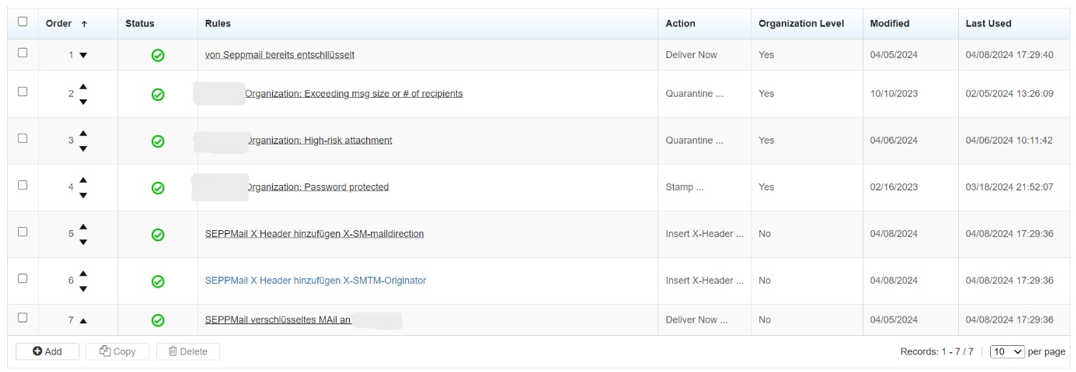Click the Delete button
Screen dimensions: 1076x372
(x=188, y=351)
